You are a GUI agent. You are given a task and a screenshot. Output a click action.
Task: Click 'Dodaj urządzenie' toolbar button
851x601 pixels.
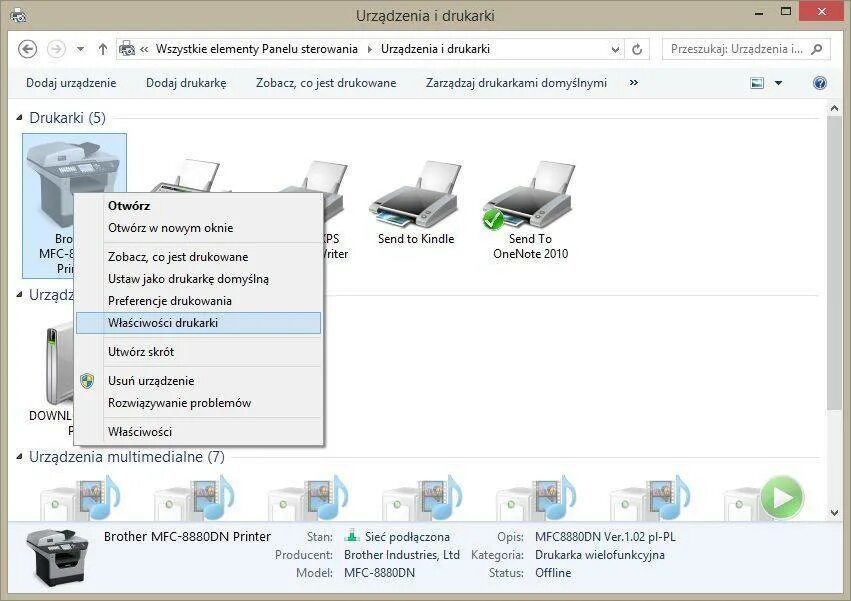point(71,83)
